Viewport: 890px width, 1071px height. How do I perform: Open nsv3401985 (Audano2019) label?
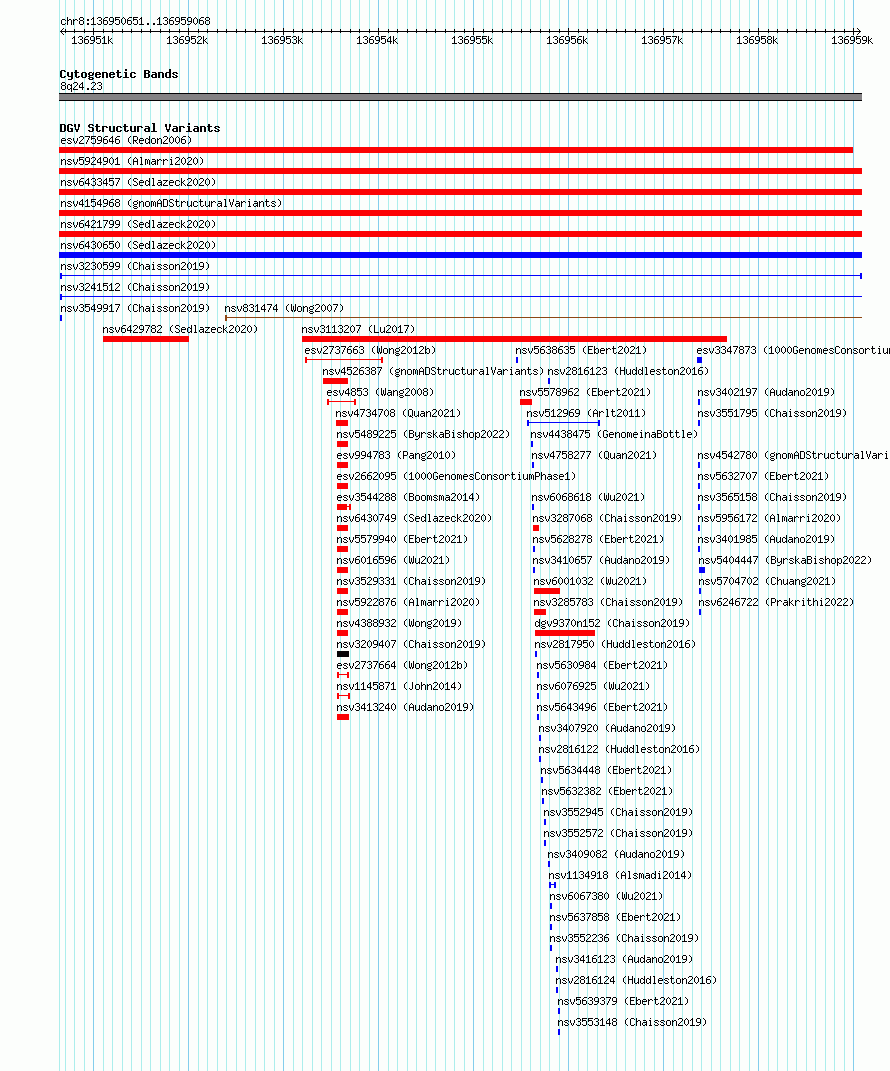pyautogui.click(x=766, y=540)
